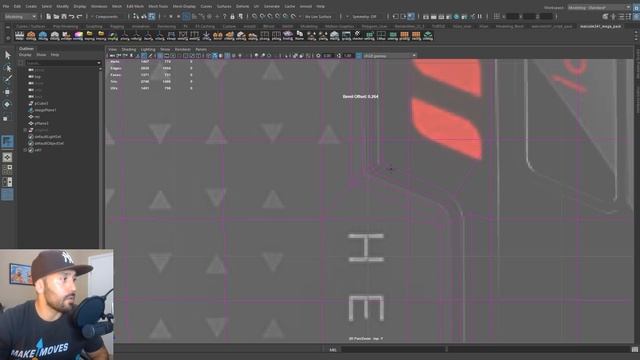Viewport: 640px width, 360px height.
Task: Open the Workspace dropdown
Action: 599,7
